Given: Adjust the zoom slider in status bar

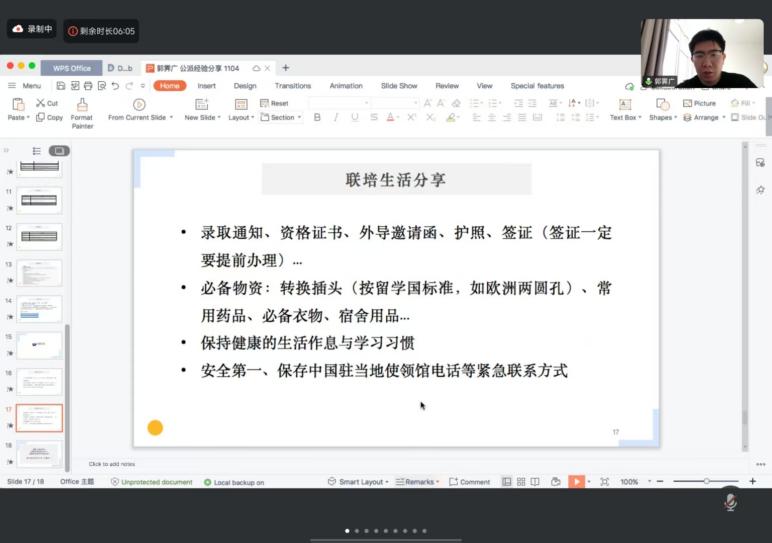Looking at the screenshot, I should click(x=706, y=482).
